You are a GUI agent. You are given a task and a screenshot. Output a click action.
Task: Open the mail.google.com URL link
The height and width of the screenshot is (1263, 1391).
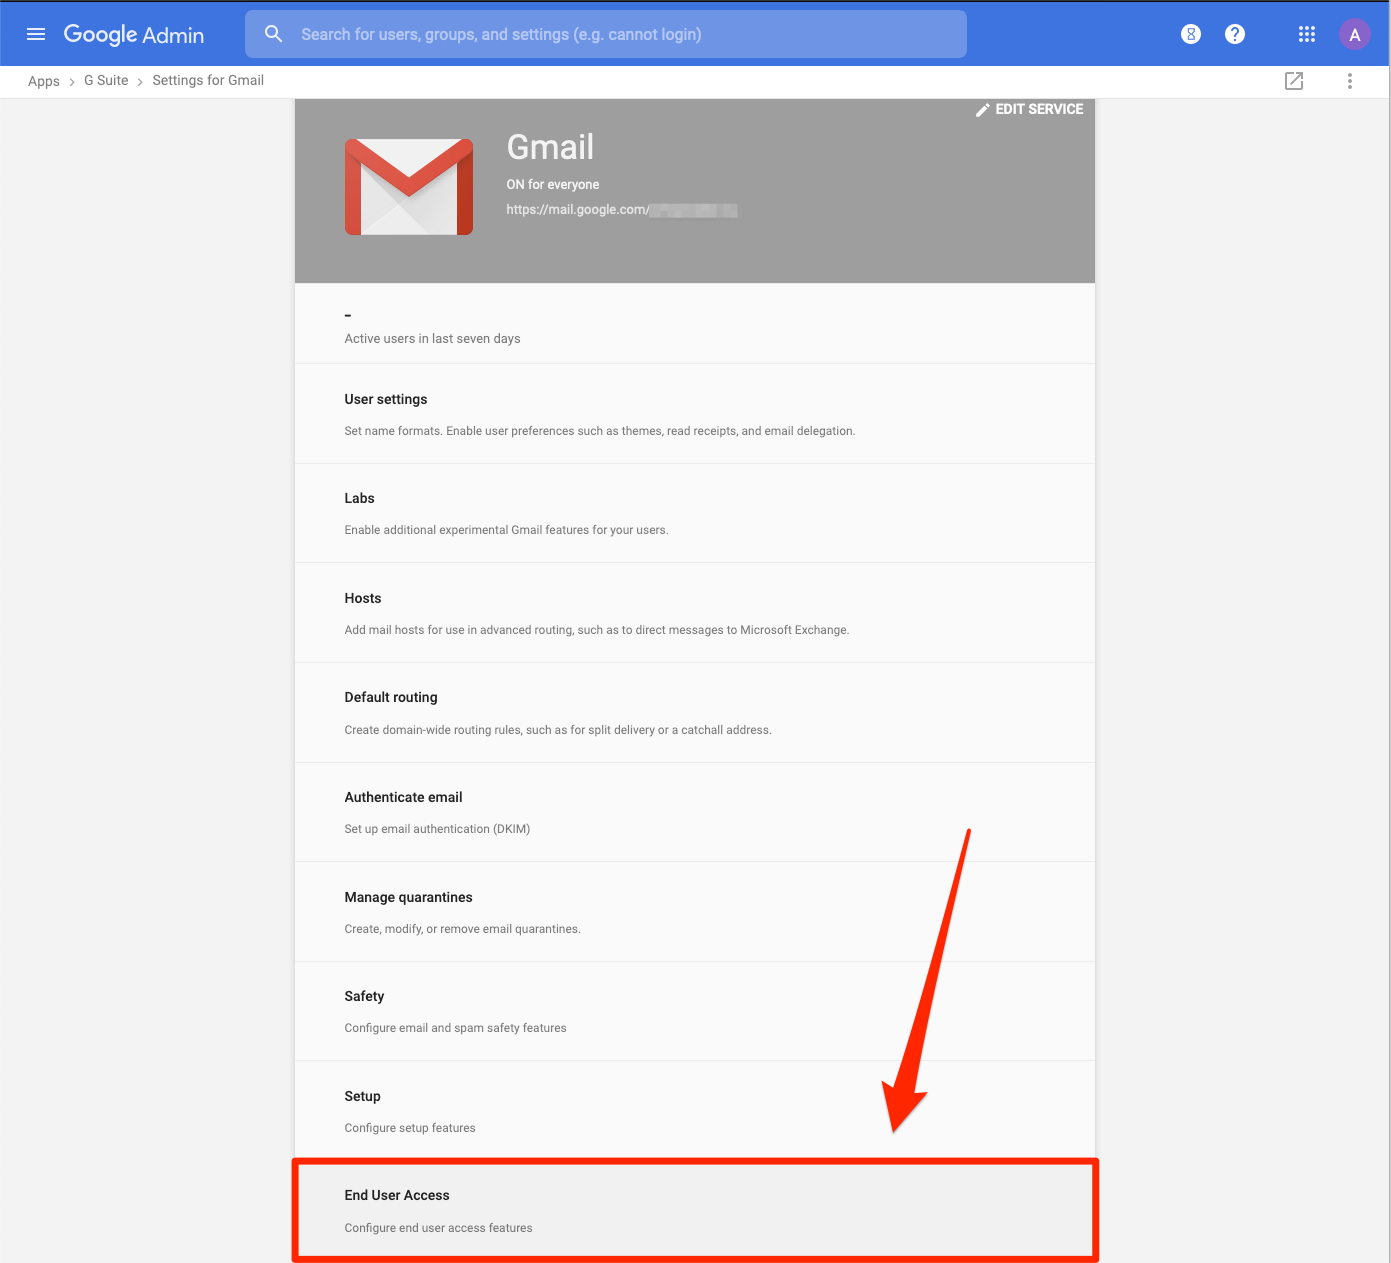[621, 210]
